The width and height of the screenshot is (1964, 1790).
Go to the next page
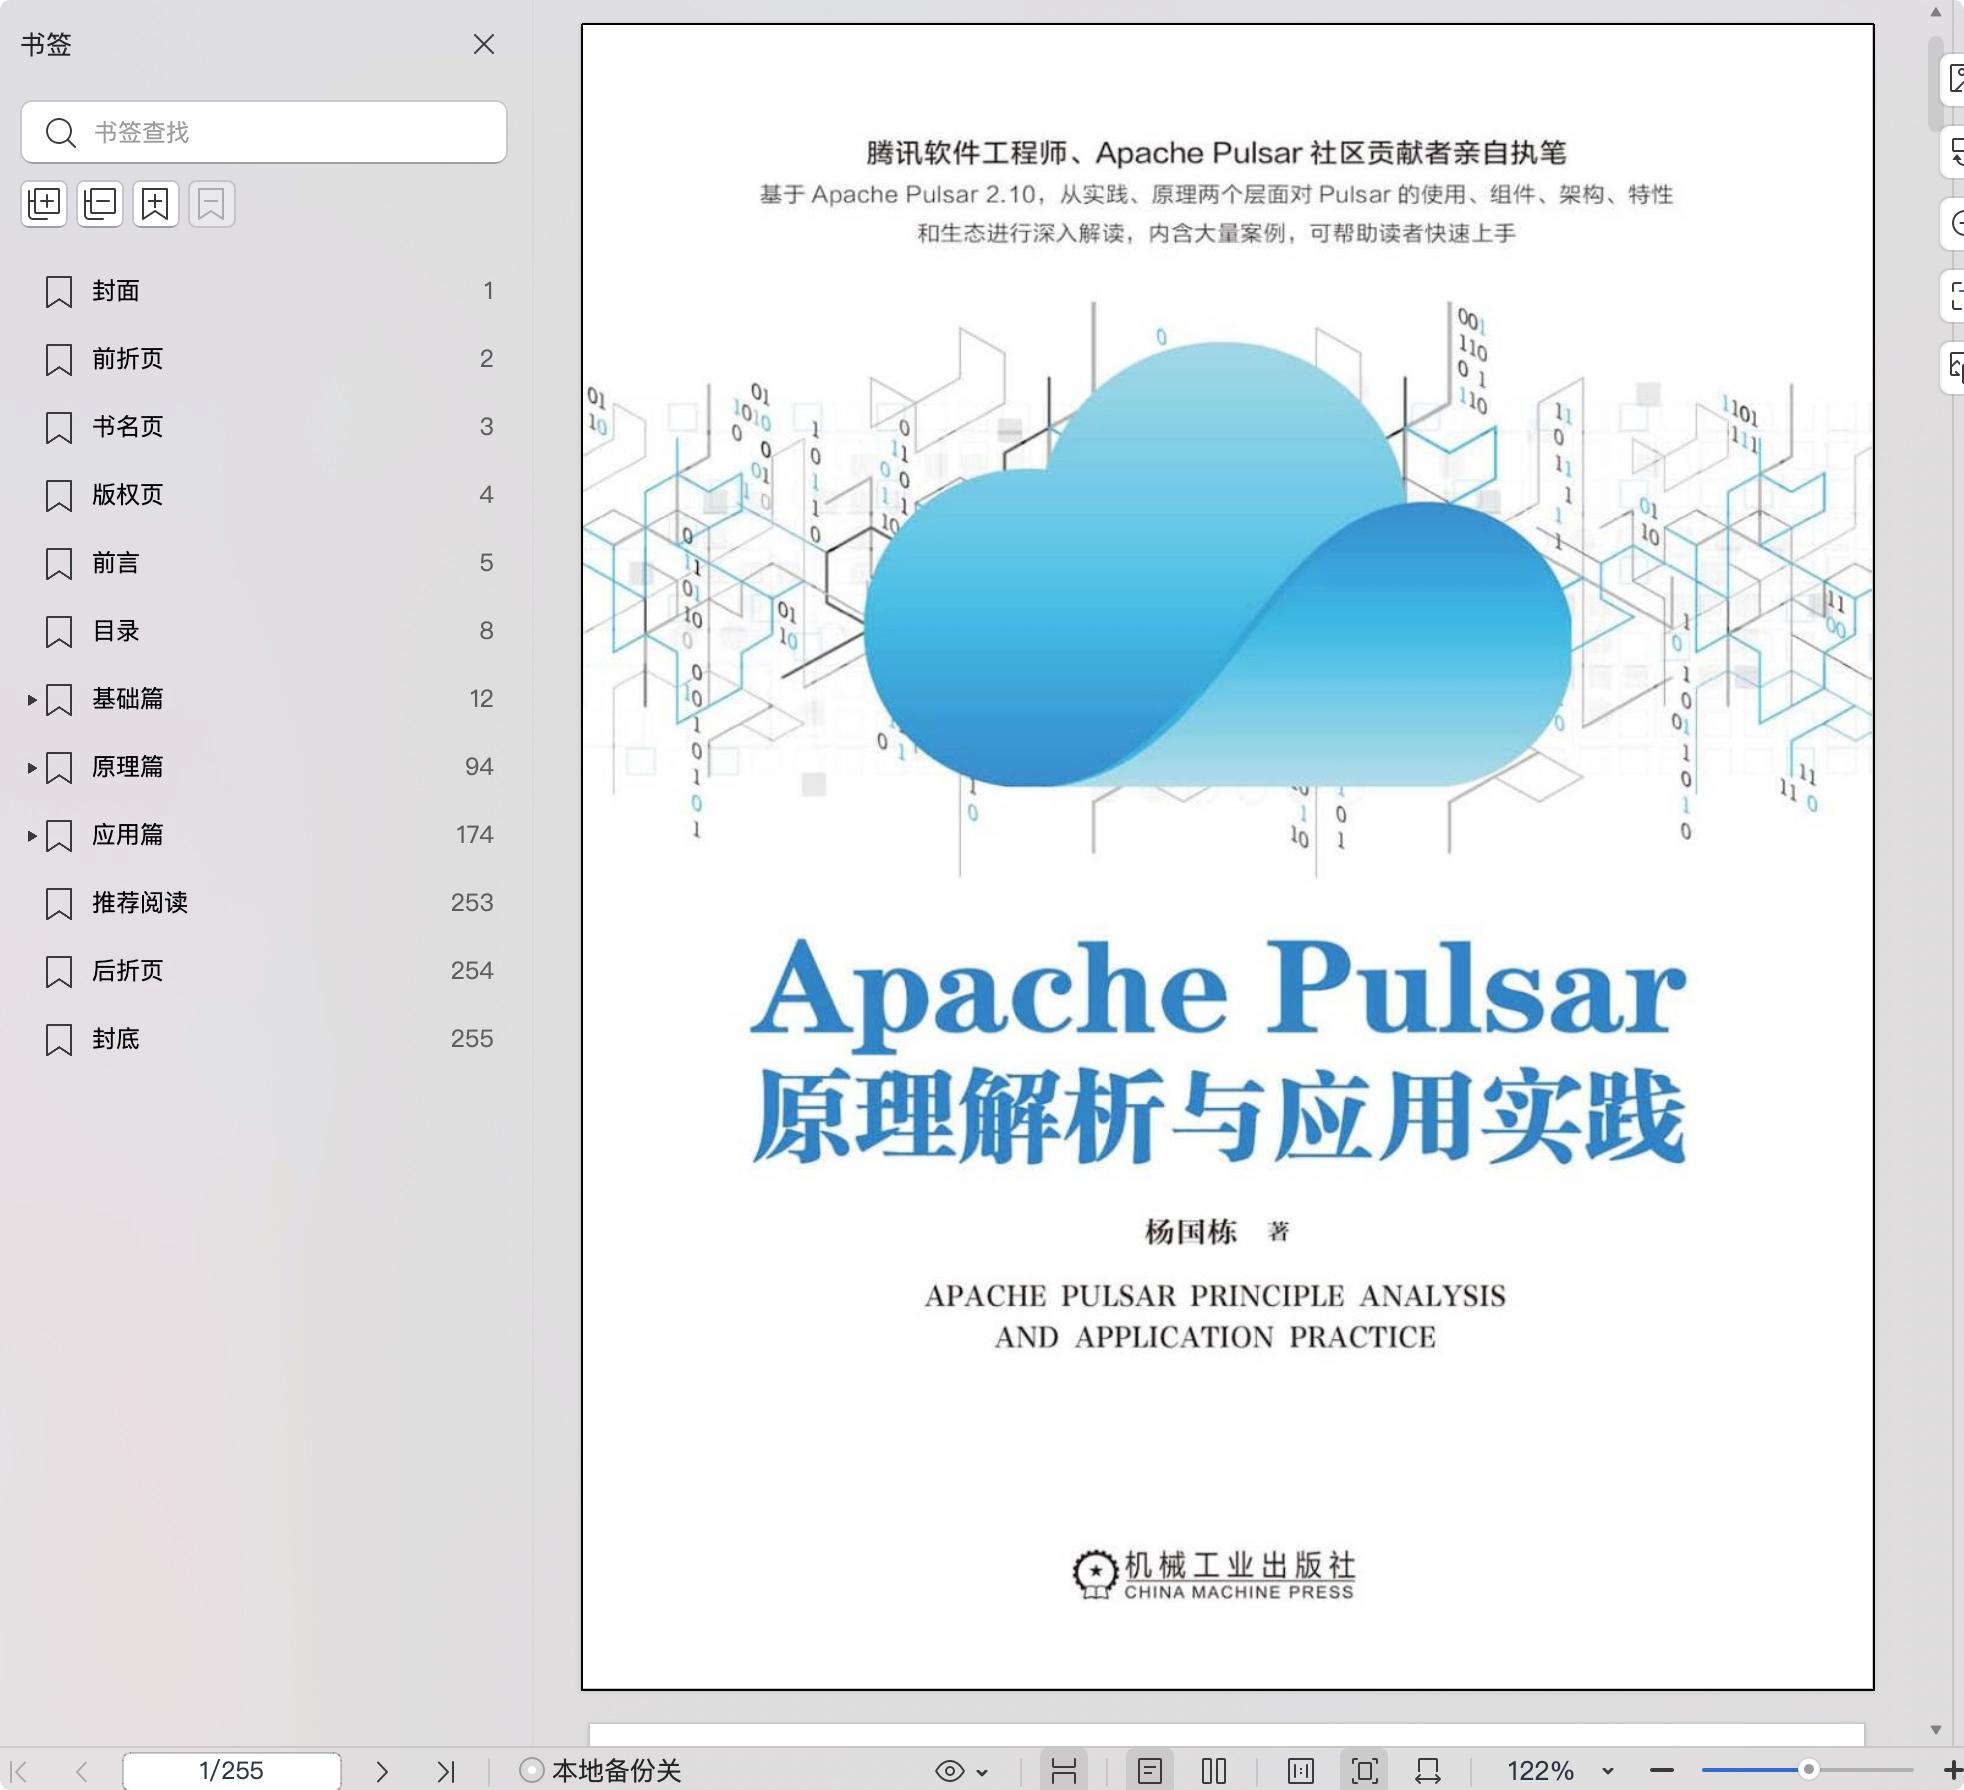point(382,1771)
